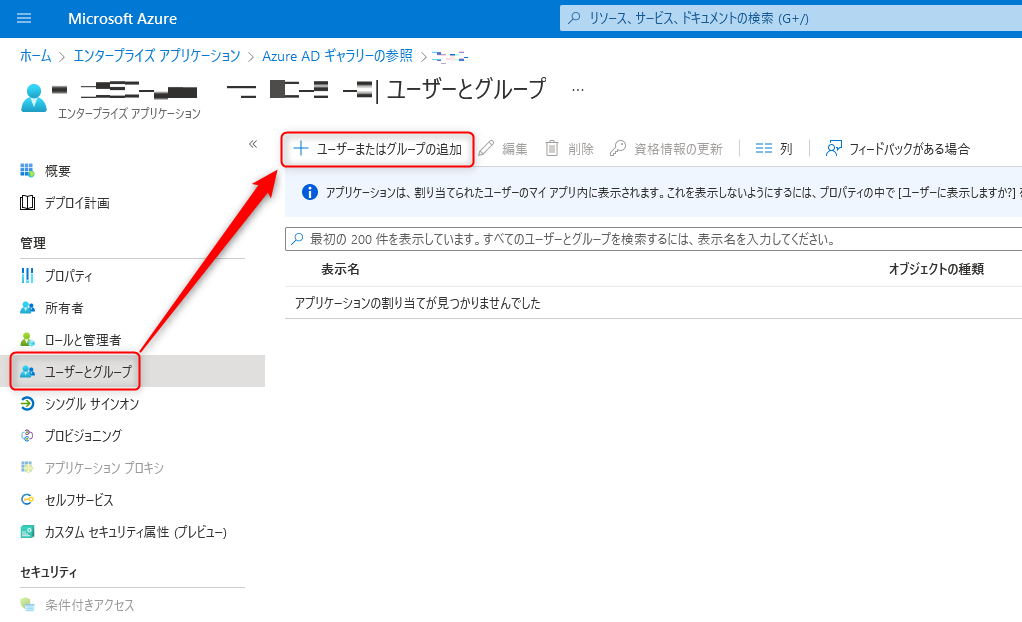
Task: Open the Azure portal hamburger menu
Action: click(25, 18)
